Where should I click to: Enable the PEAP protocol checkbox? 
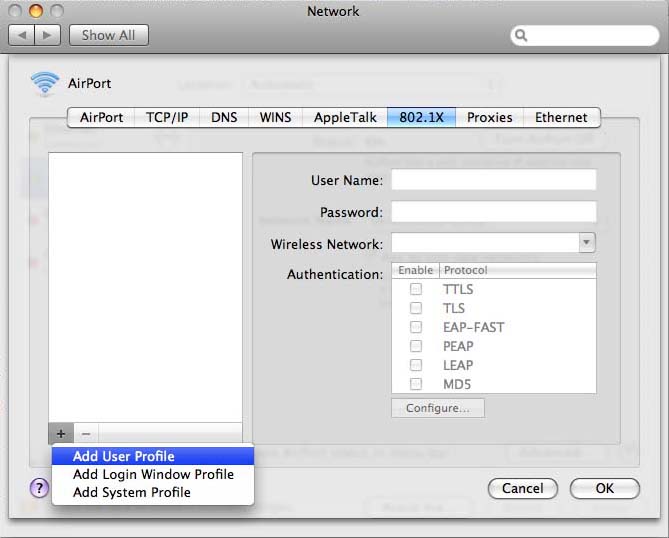[416, 346]
